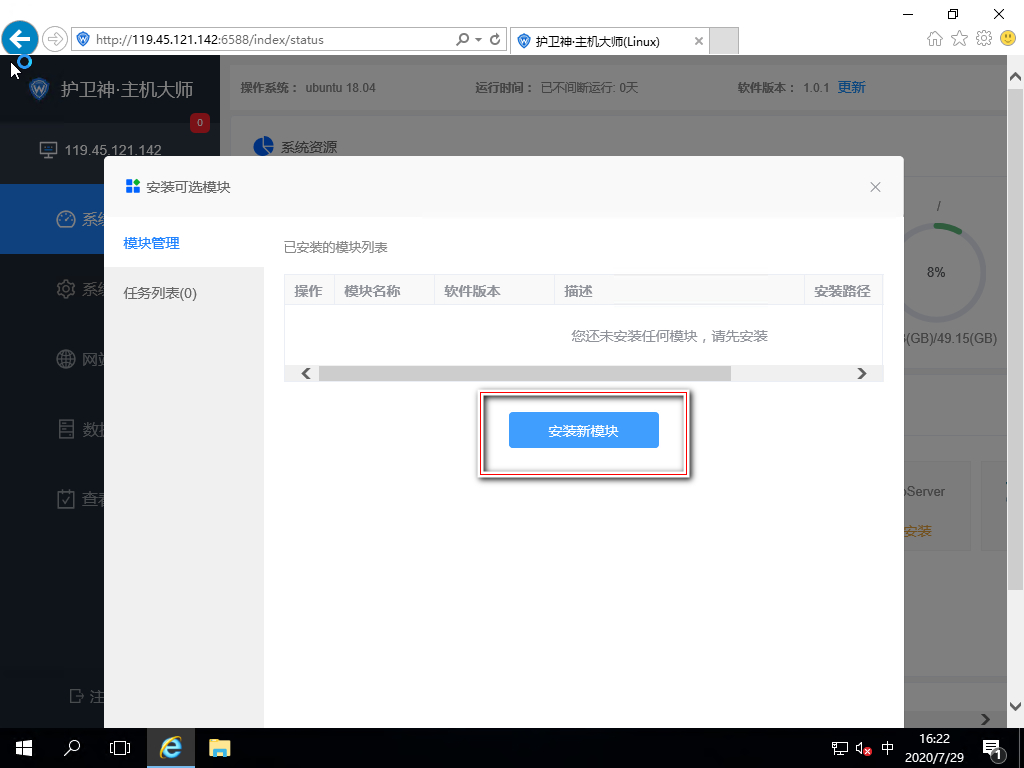Image resolution: width=1024 pixels, height=768 pixels.
Task: Open the favorites star icon
Action: tap(959, 39)
